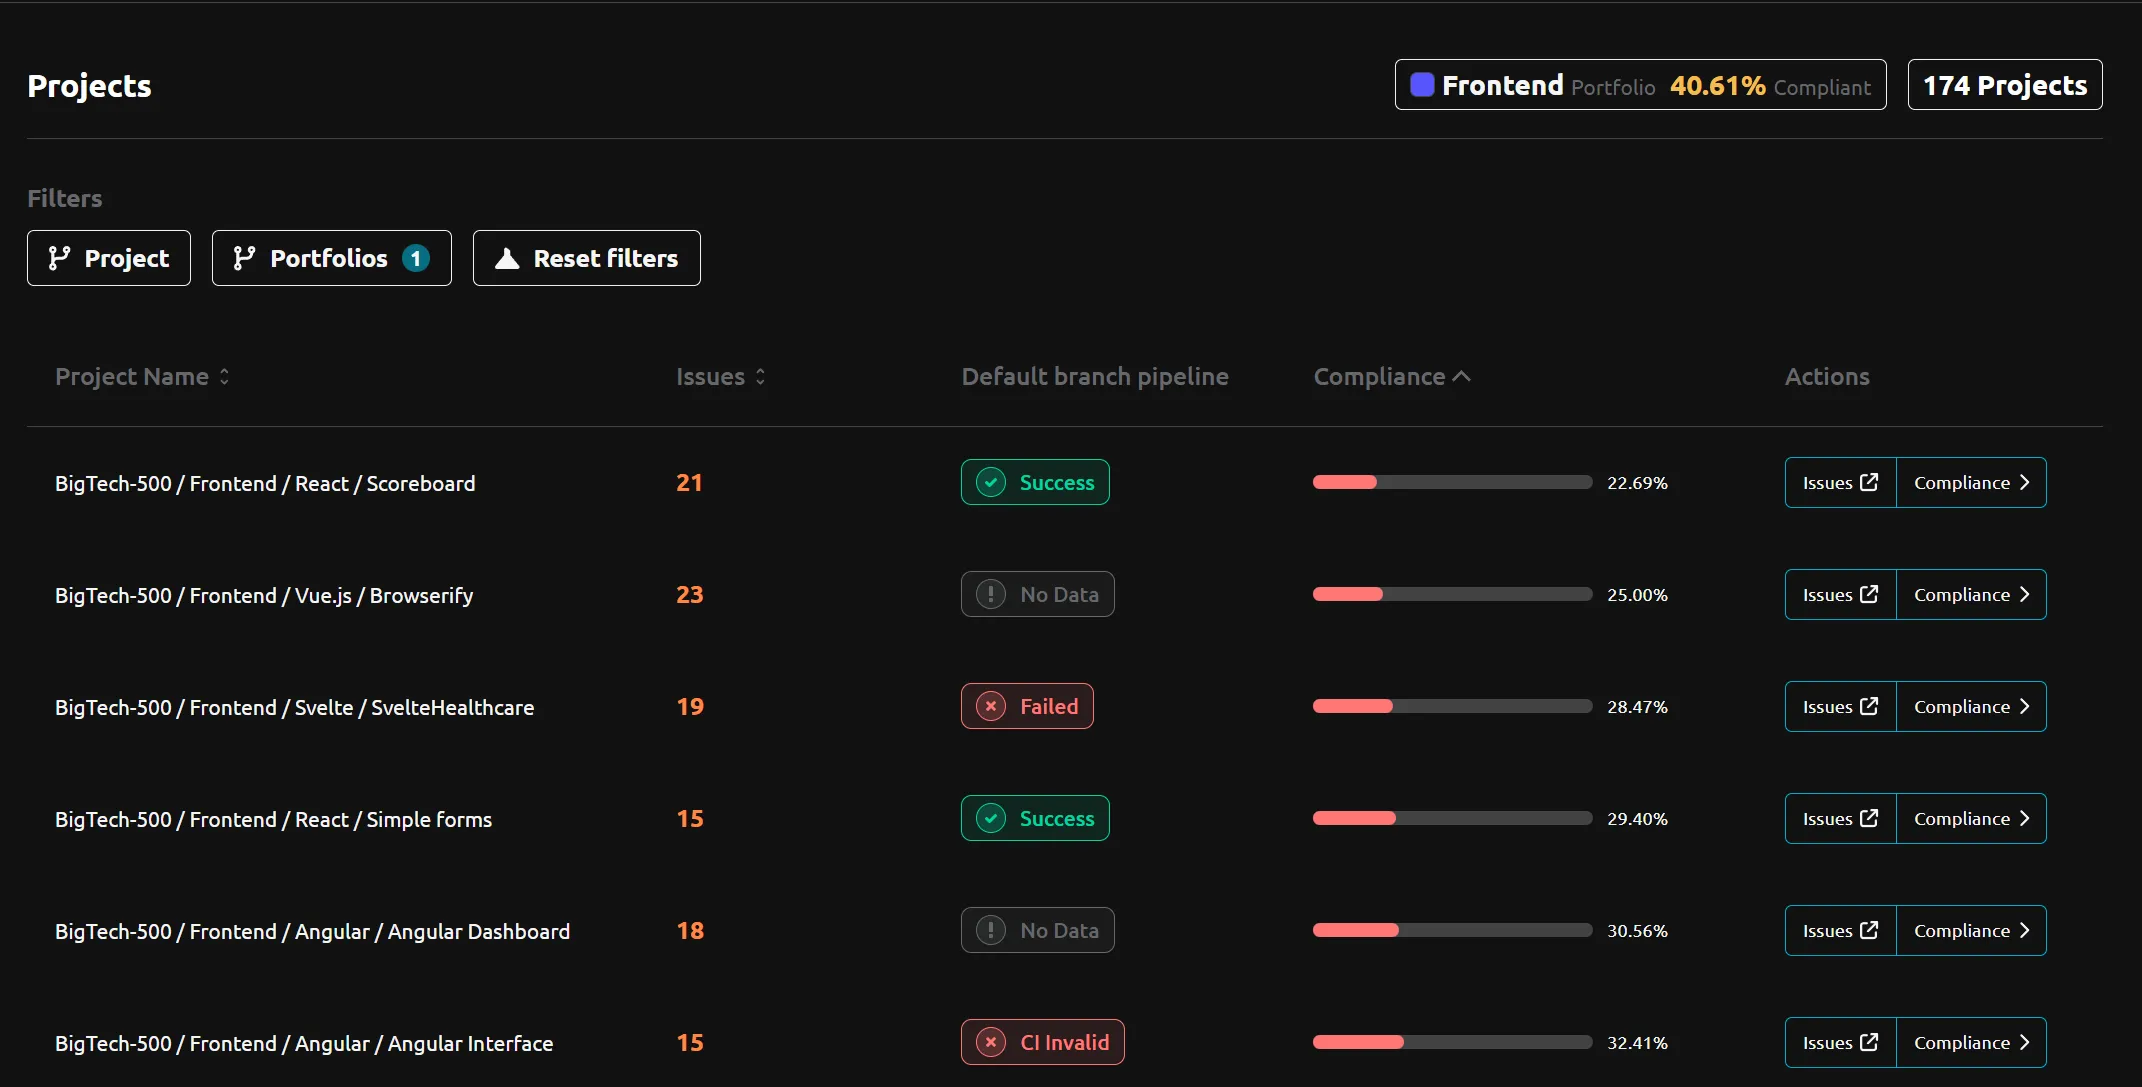Click the Failed status icon for SvelteHealthcare
2142x1087 pixels.
991,706
